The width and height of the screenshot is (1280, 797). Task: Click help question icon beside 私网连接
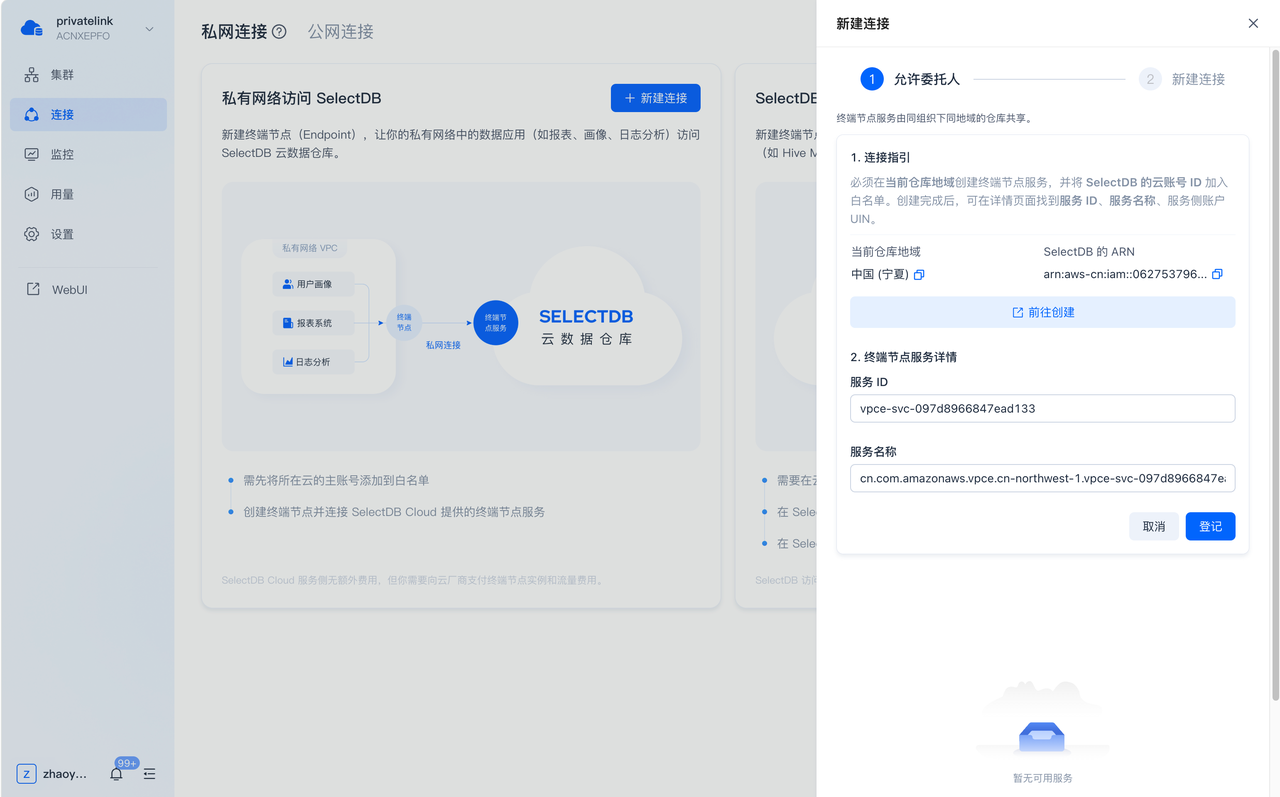(280, 32)
